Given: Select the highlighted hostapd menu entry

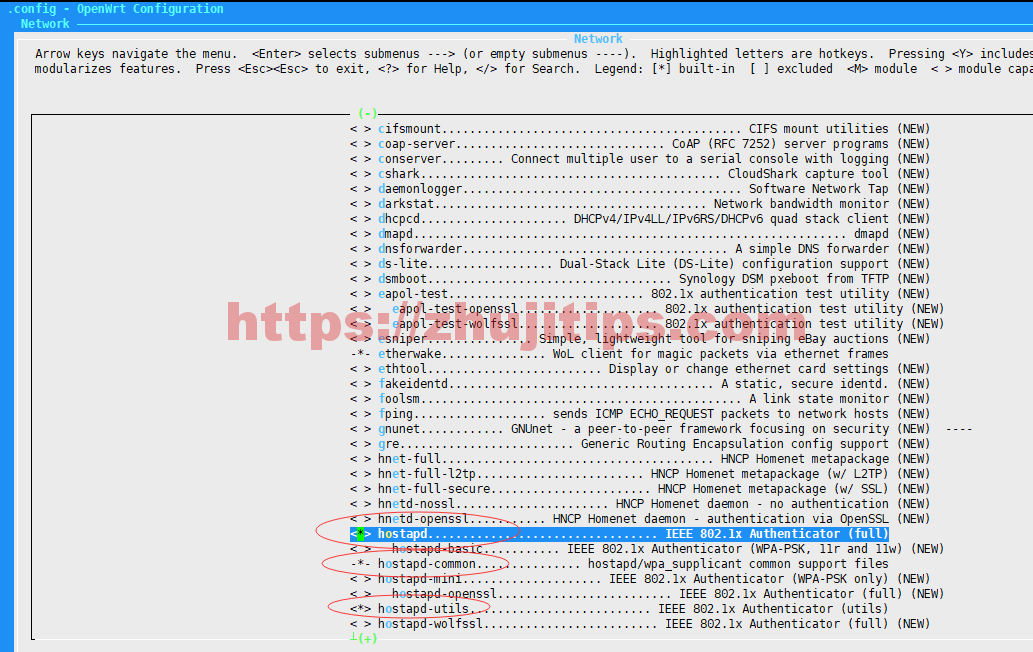Looking at the screenshot, I should pos(618,534).
